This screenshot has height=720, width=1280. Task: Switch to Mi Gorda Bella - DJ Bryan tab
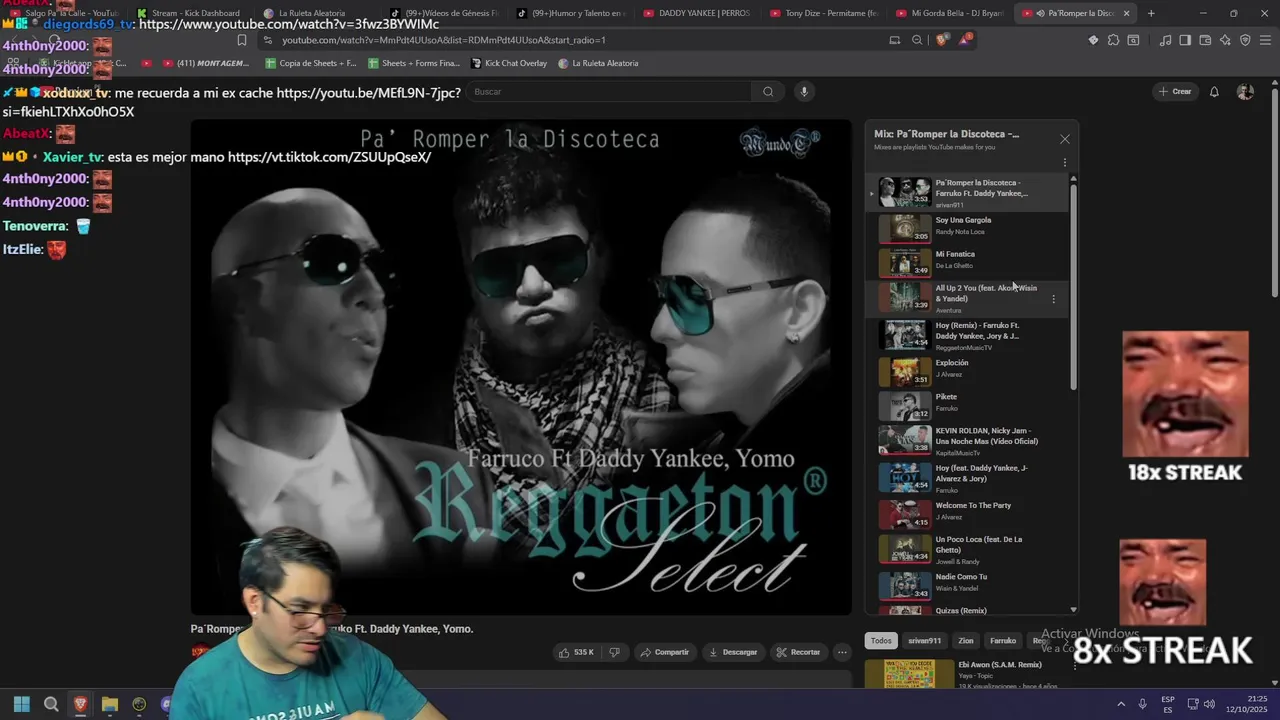(x=950, y=13)
